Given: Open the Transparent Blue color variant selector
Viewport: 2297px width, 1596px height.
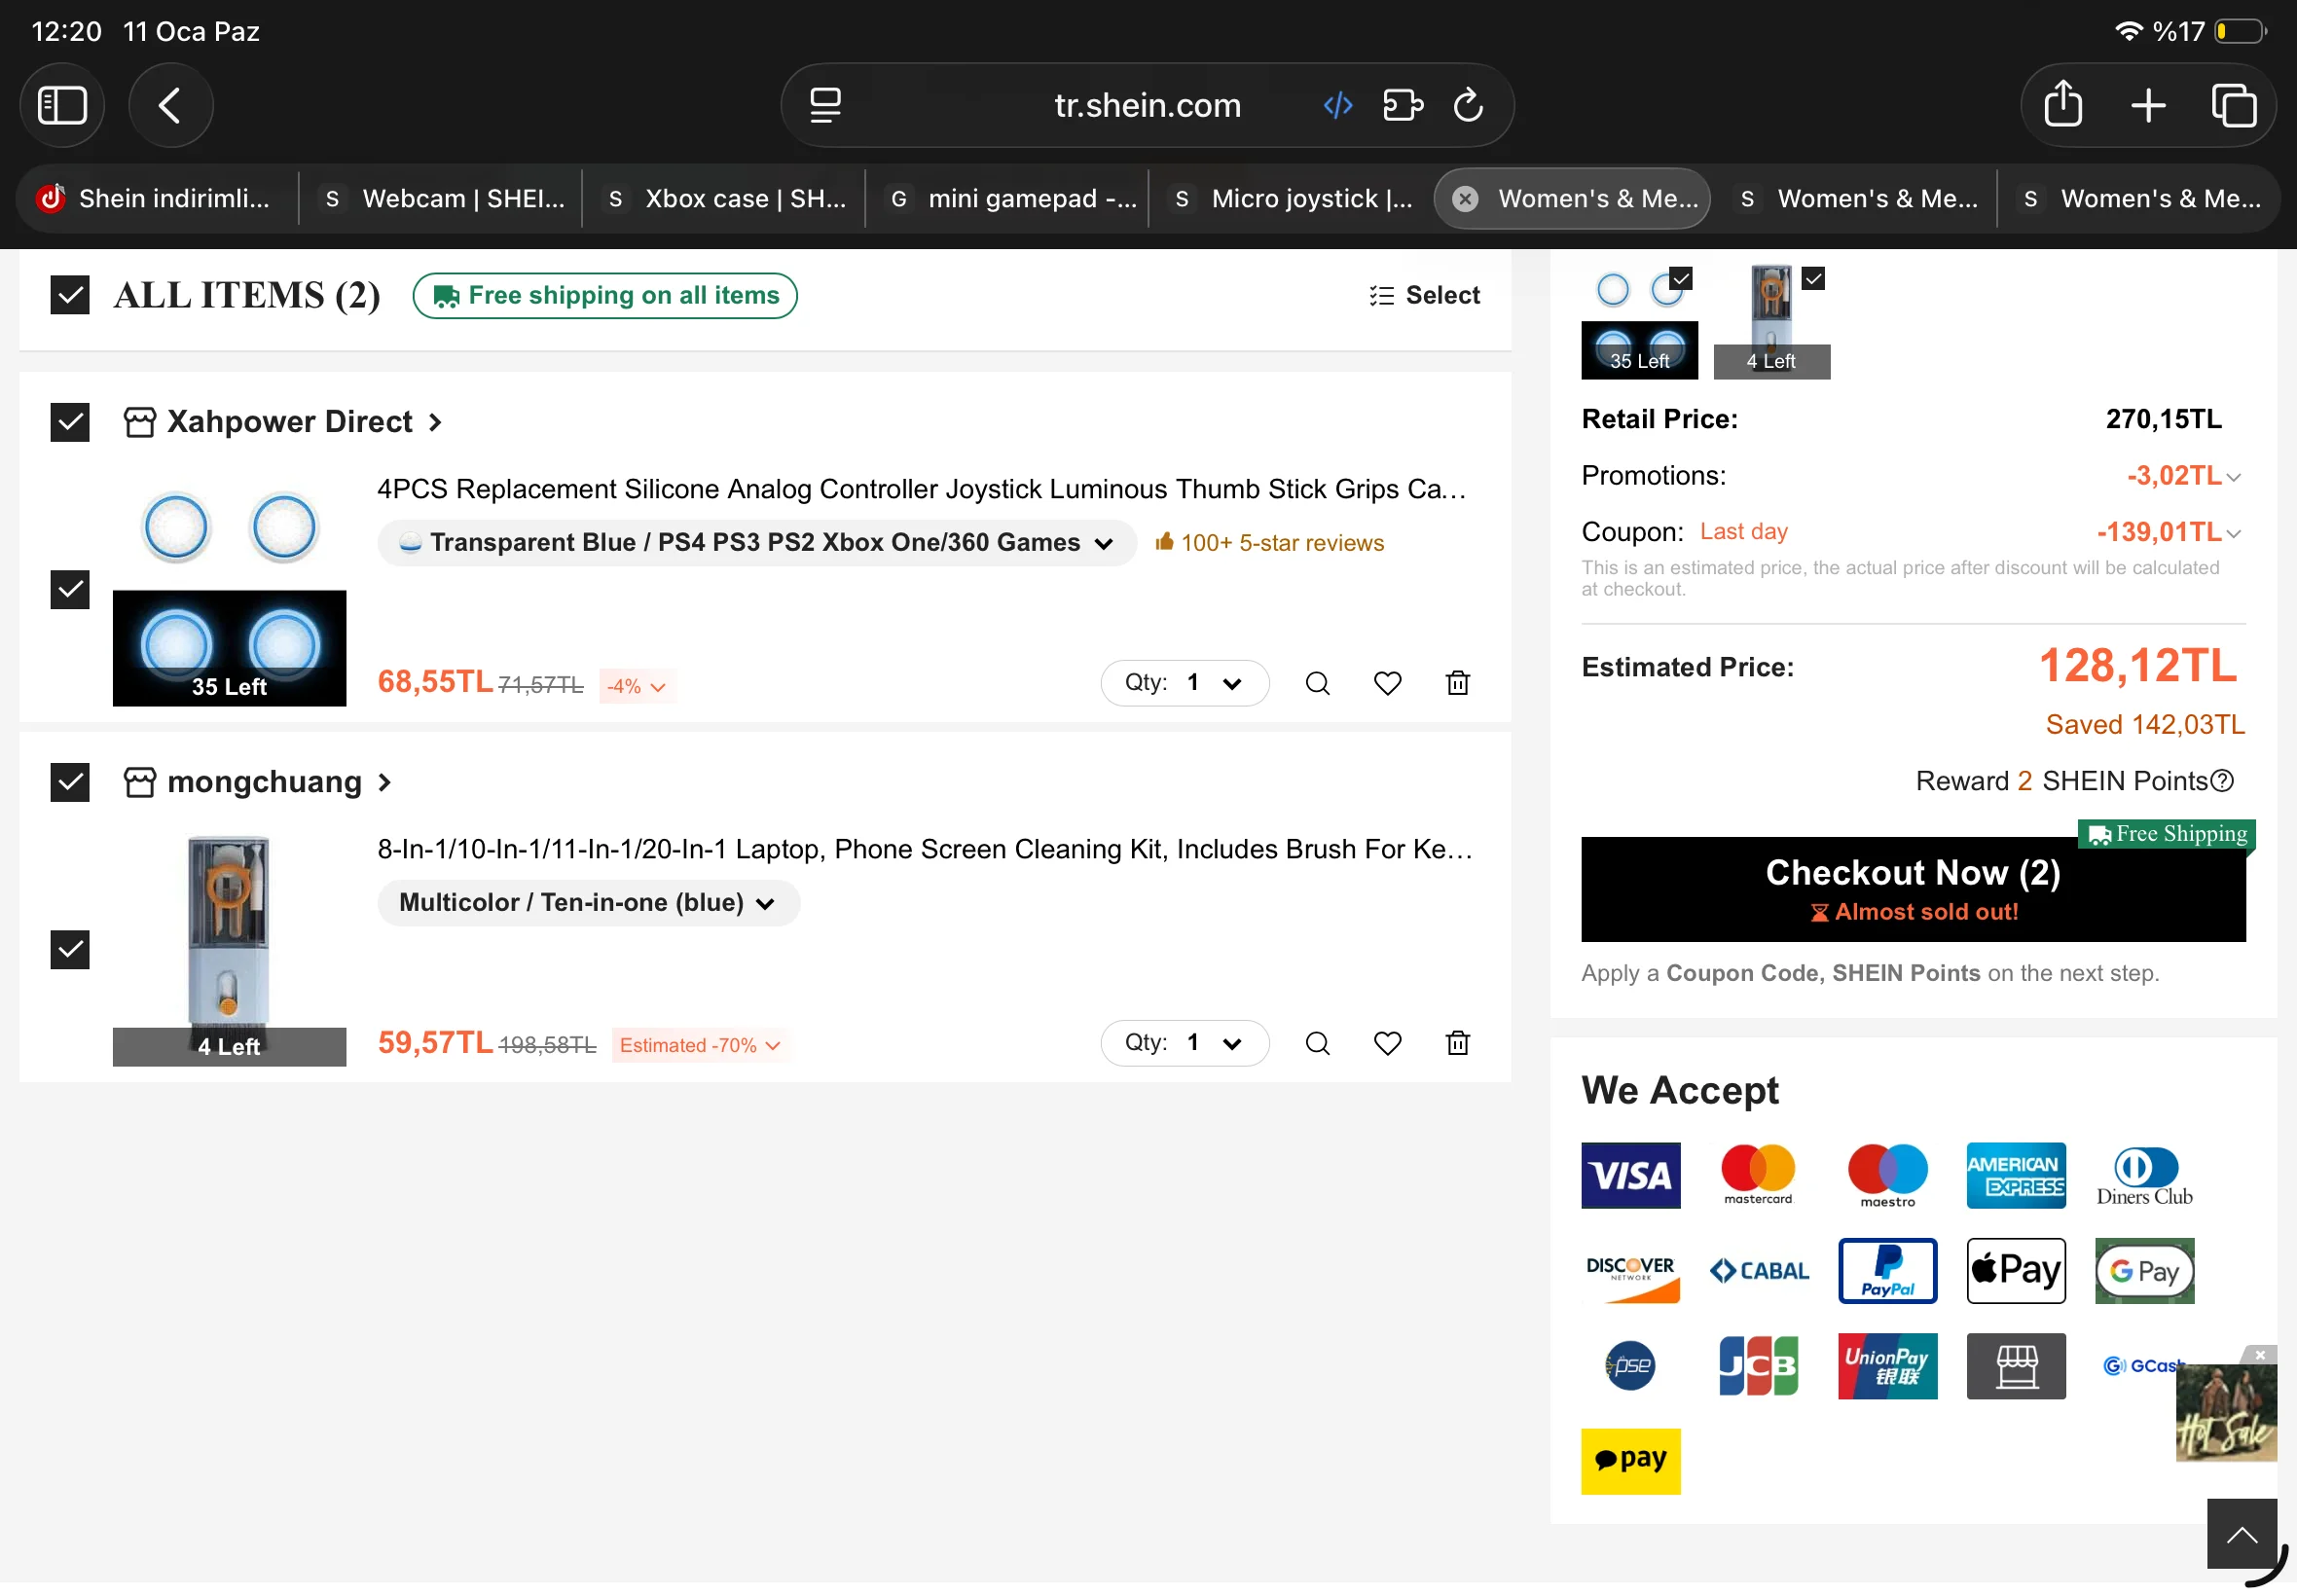Looking at the screenshot, I should tap(756, 543).
